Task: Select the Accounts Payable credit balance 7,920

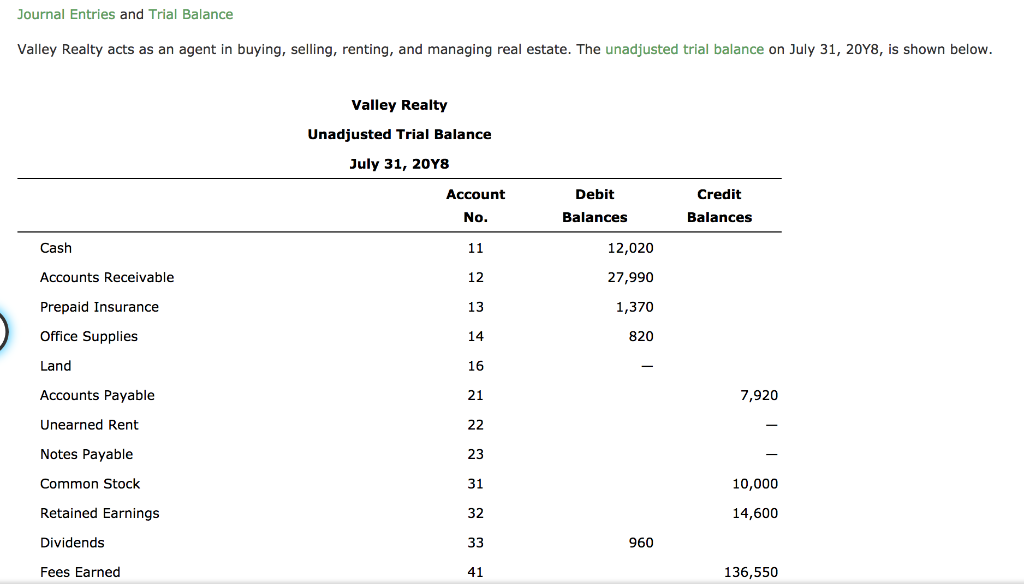Action: 757,395
